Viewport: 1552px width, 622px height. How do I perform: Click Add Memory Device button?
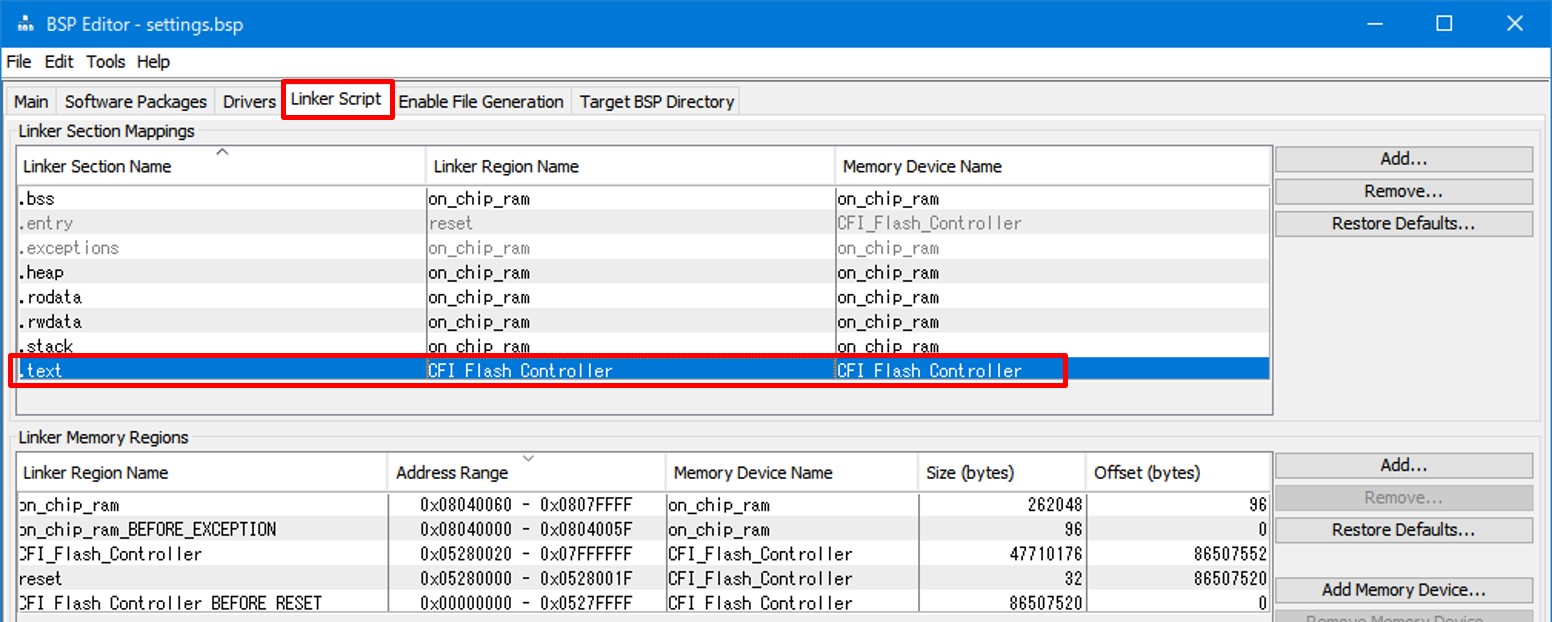click(x=1403, y=590)
